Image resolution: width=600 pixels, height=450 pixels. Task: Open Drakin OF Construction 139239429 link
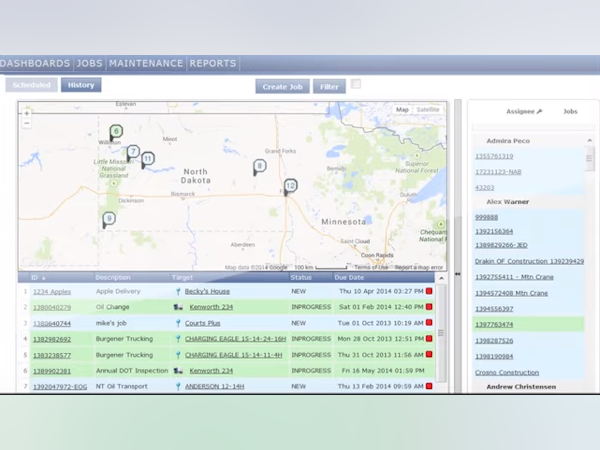(x=529, y=261)
